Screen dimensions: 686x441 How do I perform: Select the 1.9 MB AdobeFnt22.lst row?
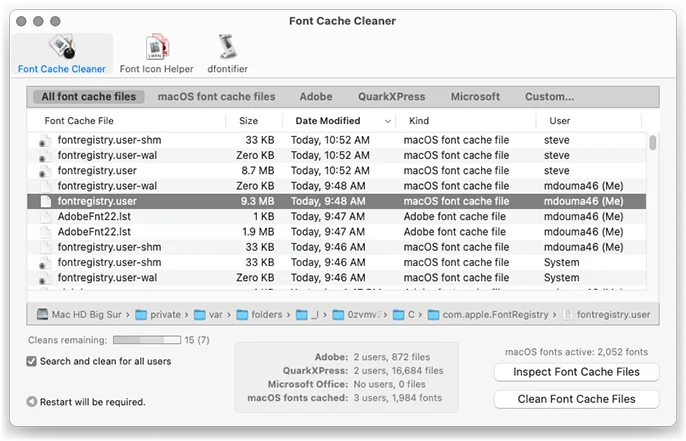pyautogui.click(x=336, y=232)
